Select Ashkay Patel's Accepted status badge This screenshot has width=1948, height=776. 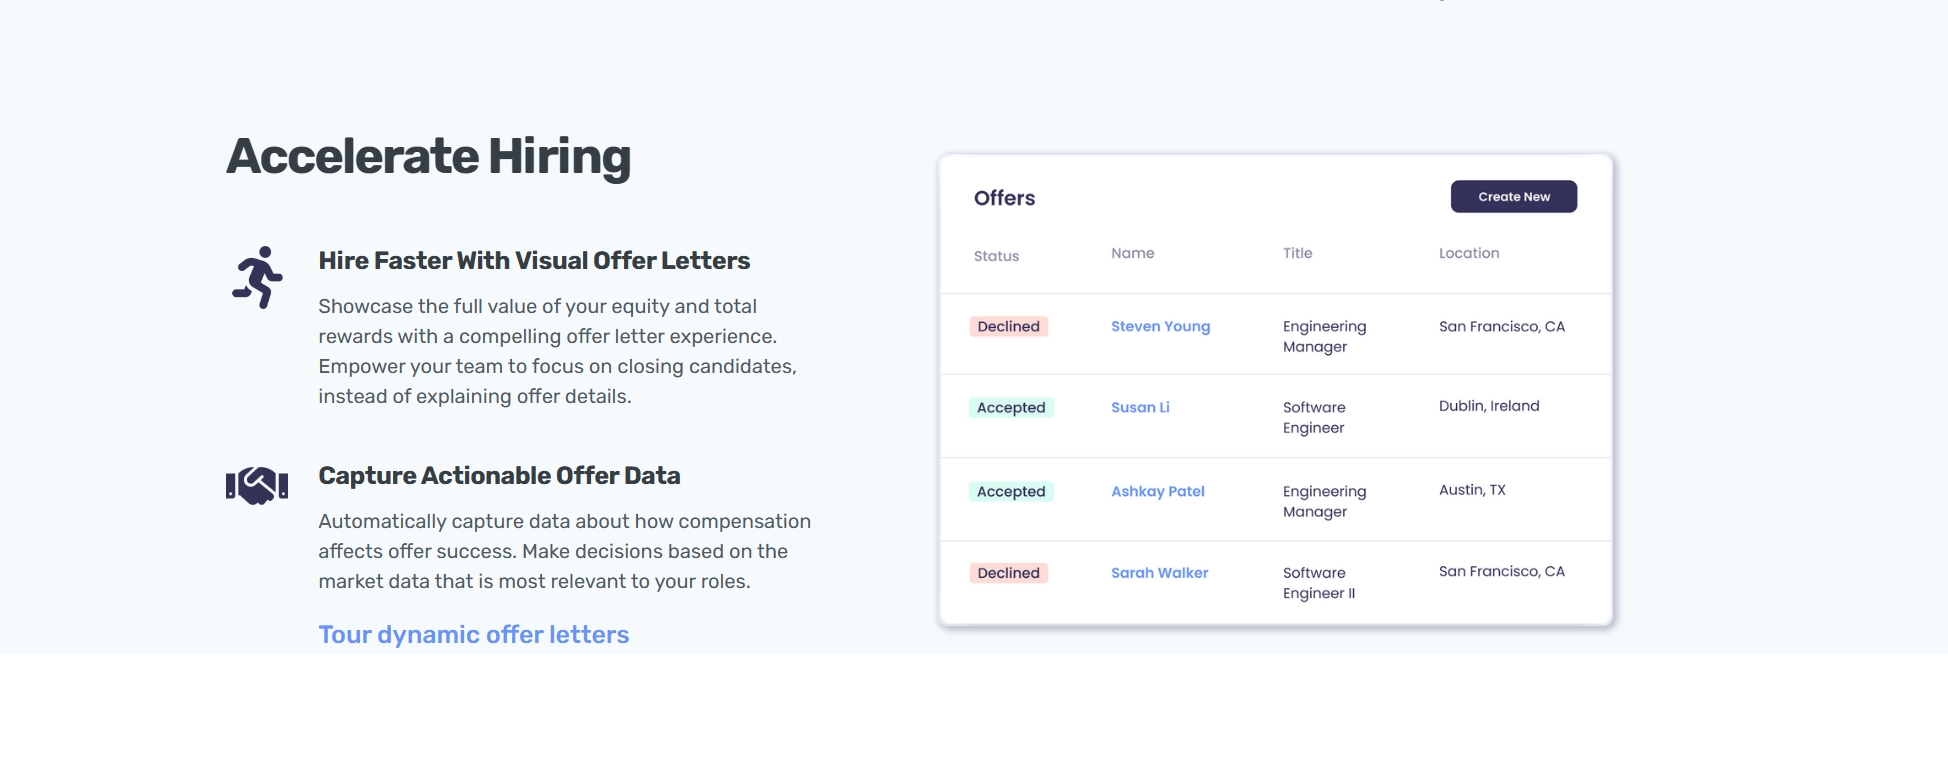(x=1011, y=491)
